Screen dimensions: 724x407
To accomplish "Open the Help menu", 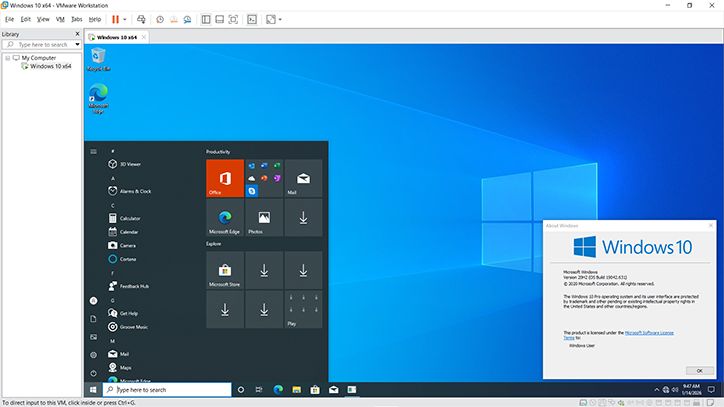I will click(x=95, y=19).
